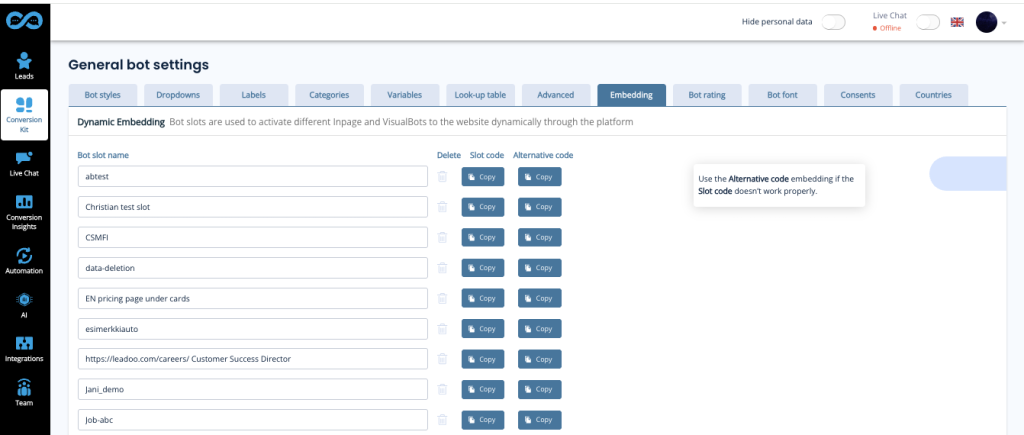
Task: Open the Leads sidebar section
Action: (x=25, y=66)
